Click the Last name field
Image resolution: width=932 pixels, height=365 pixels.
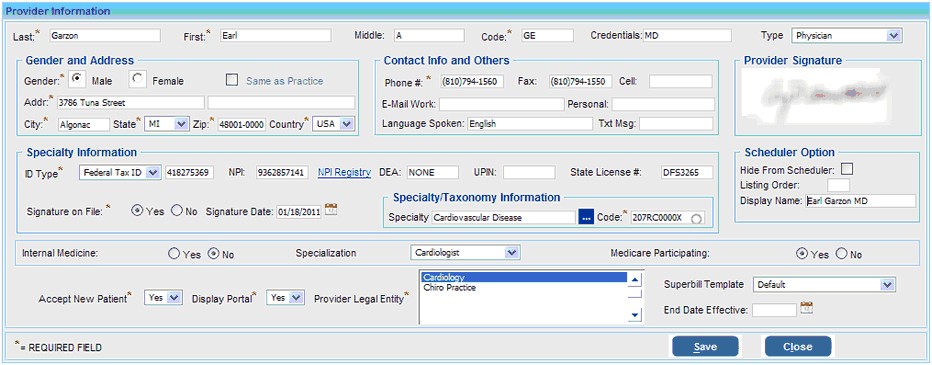click(105, 36)
